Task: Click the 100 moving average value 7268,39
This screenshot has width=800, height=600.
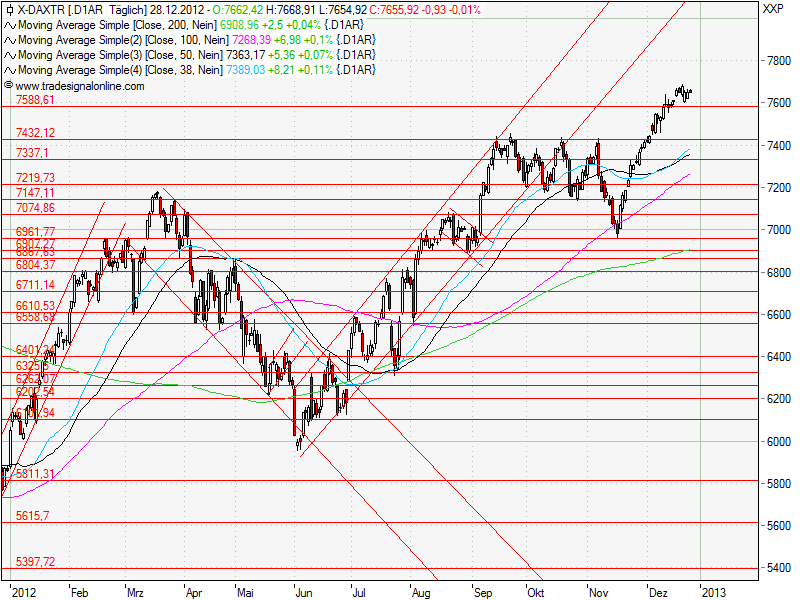Action: point(251,40)
